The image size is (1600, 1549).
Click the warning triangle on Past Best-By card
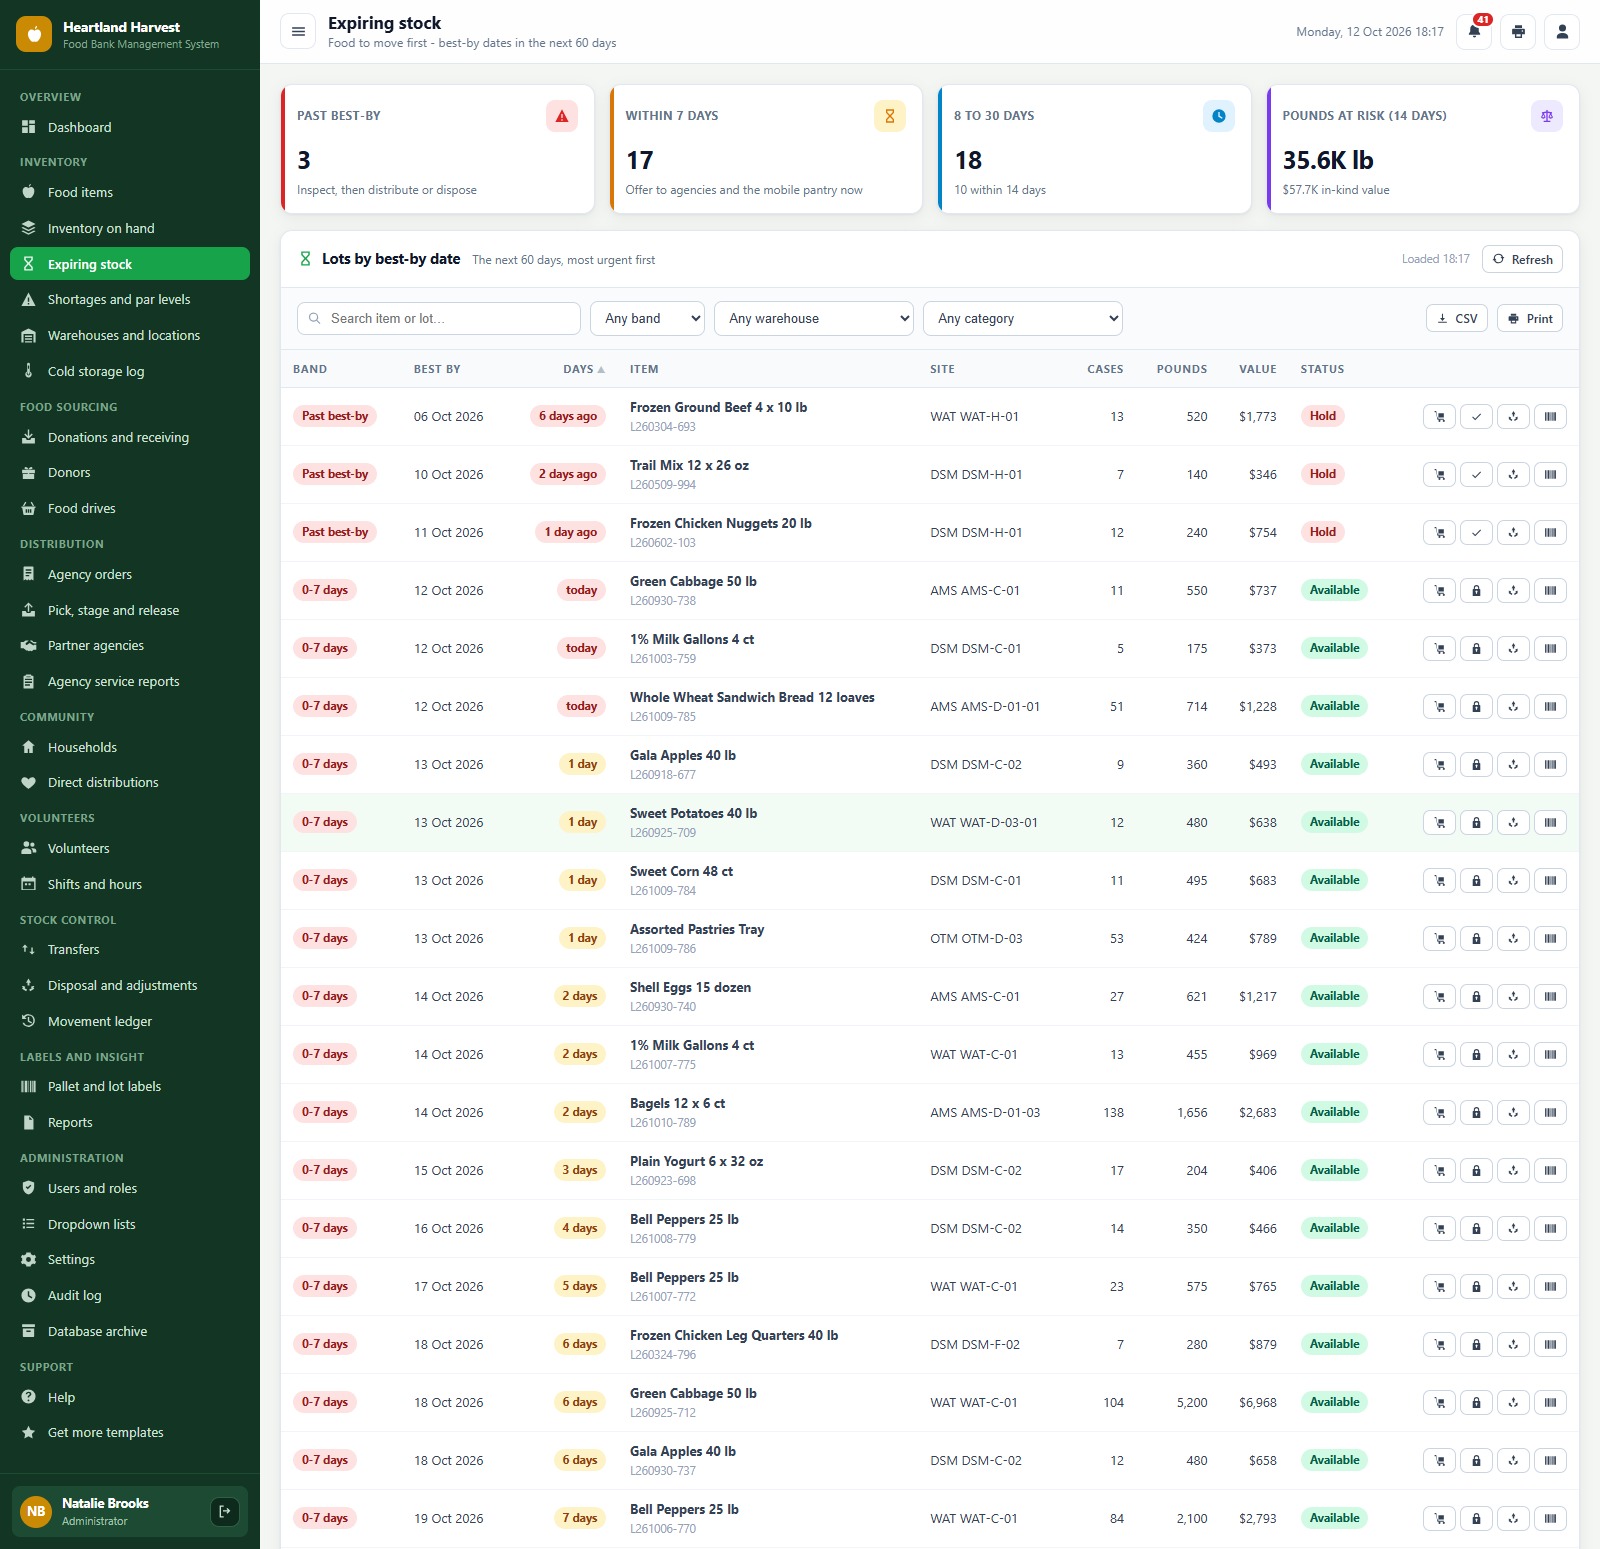click(562, 116)
